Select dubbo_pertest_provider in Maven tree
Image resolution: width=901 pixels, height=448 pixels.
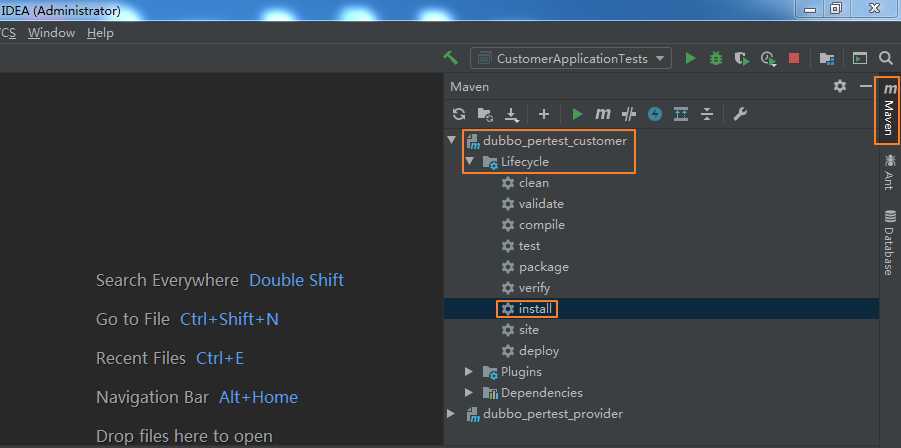pyautogui.click(x=553, y=414)
